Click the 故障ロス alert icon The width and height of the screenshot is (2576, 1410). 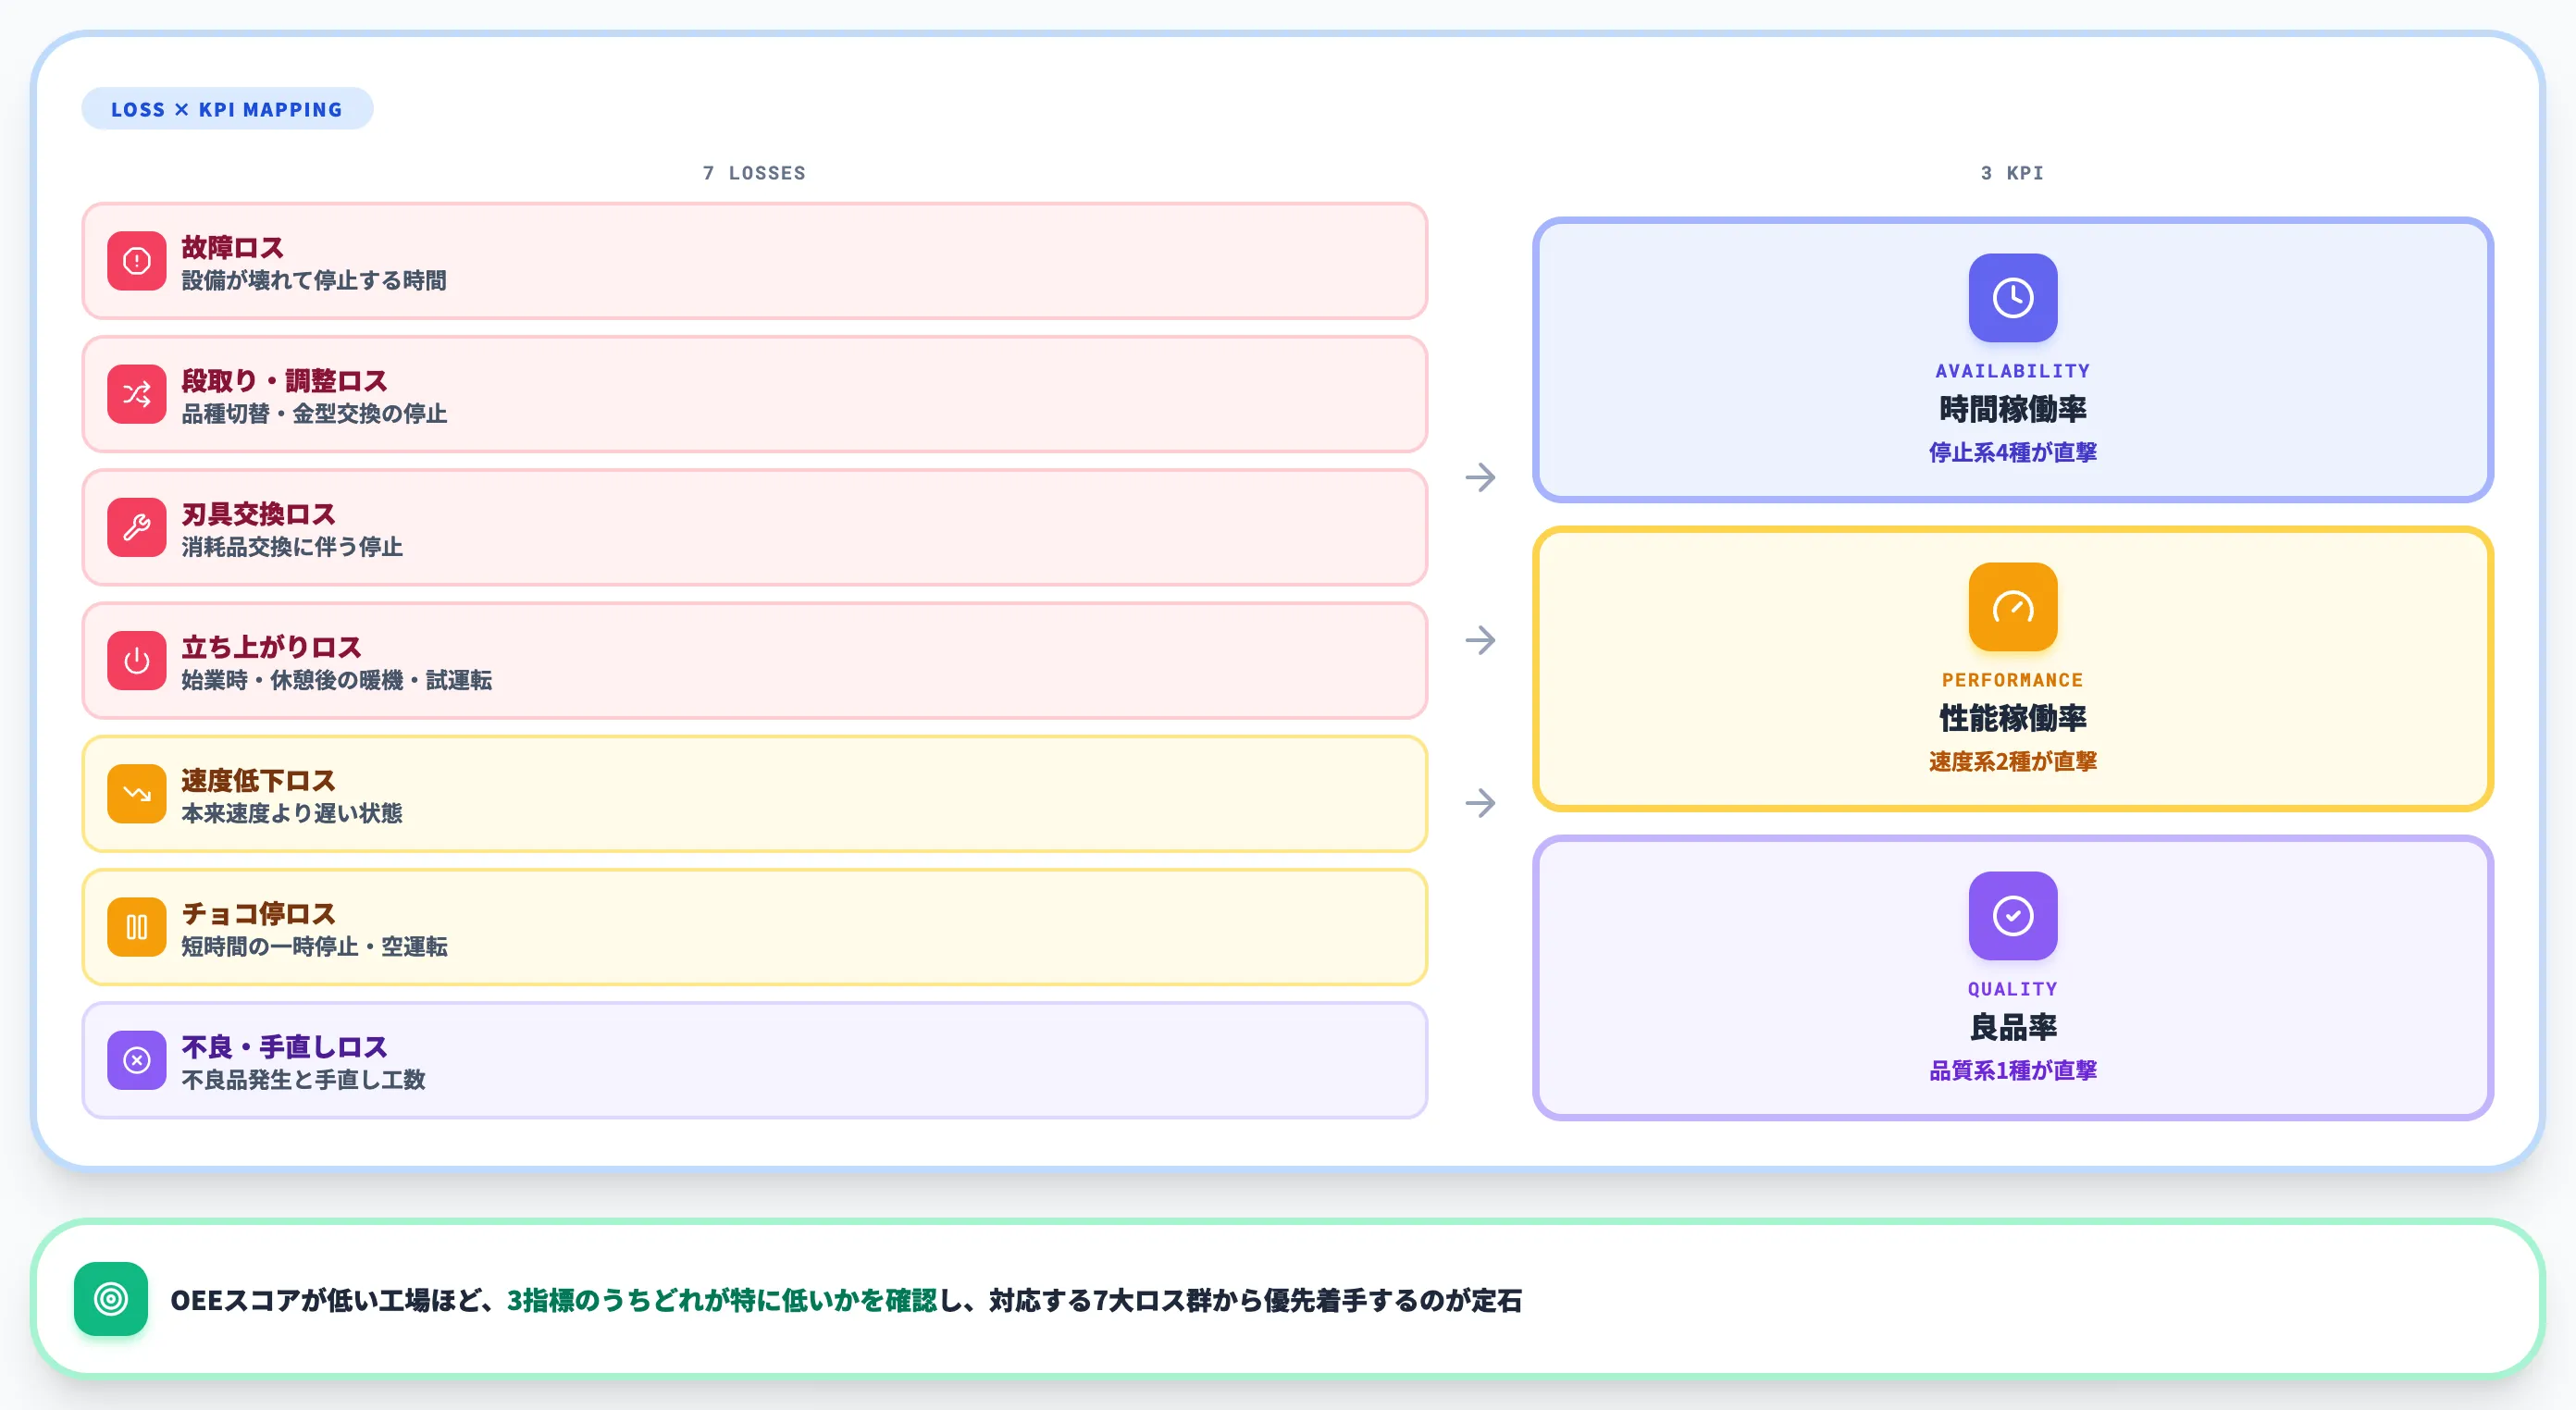(137, 261)
